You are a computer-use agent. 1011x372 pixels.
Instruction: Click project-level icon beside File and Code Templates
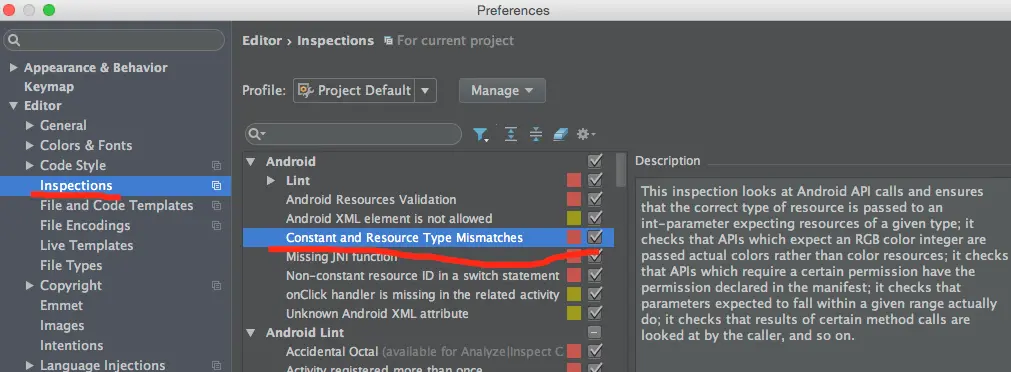pos(217,206)
